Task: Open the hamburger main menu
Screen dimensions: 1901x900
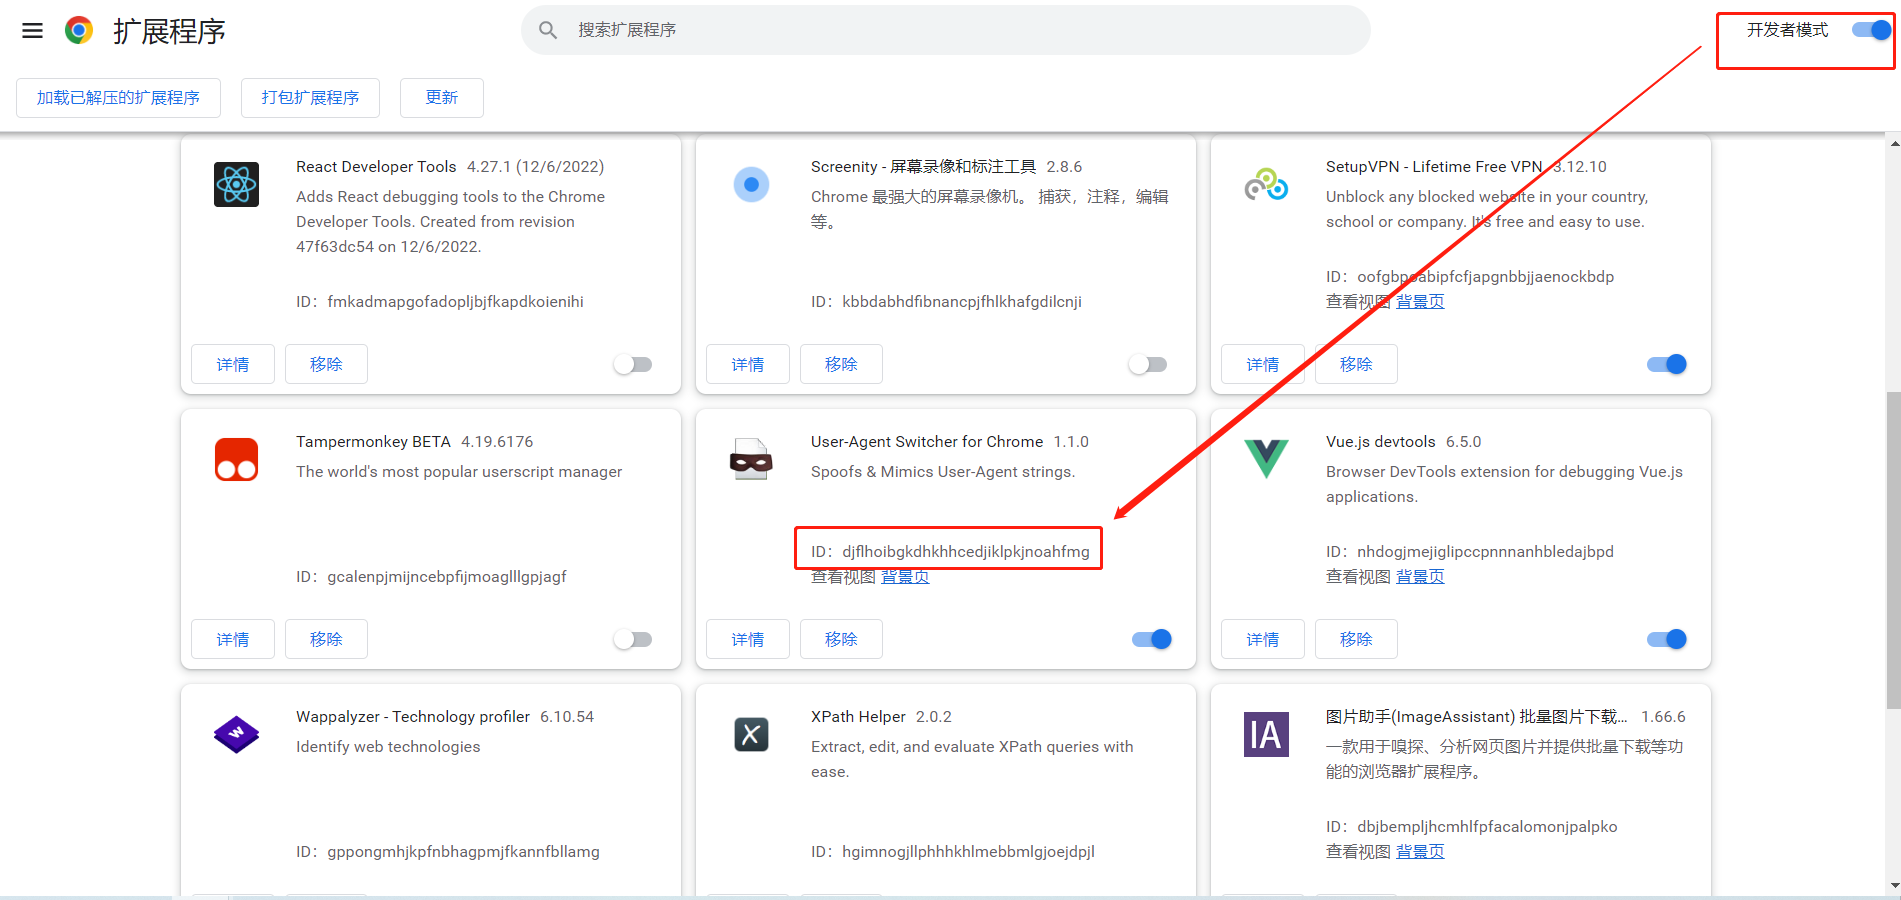Action: coord(32,31)
